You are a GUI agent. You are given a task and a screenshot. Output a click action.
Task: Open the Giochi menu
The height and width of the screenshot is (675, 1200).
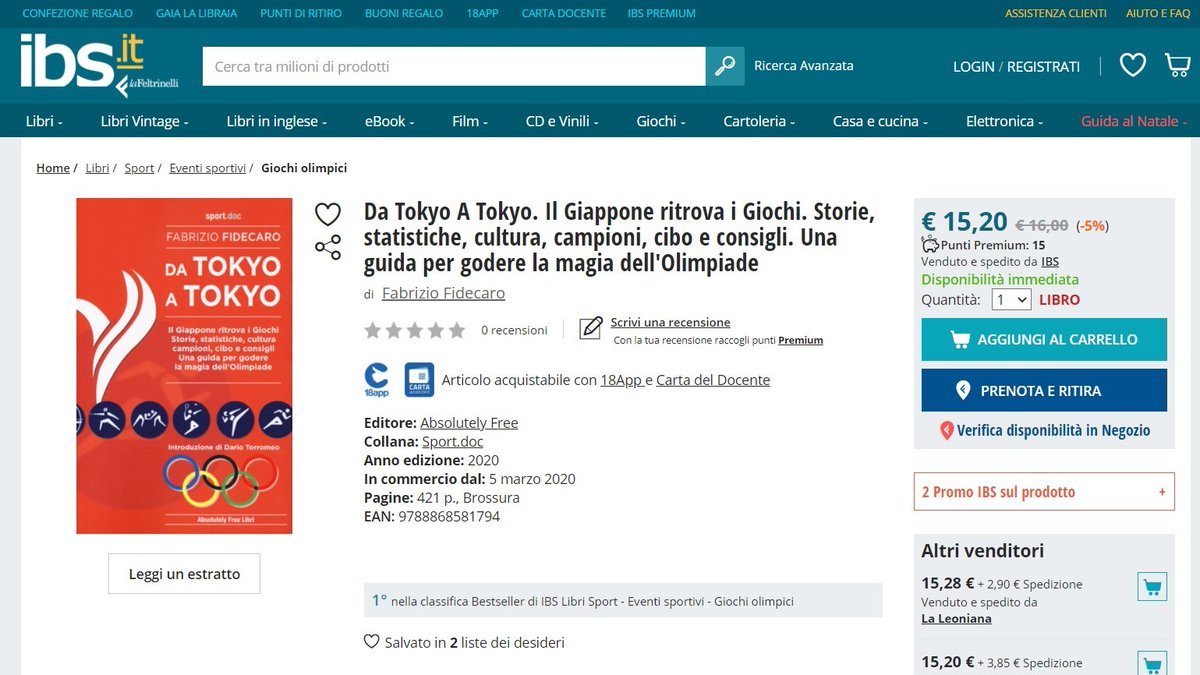pyautogui.click(x=661, y=121)
